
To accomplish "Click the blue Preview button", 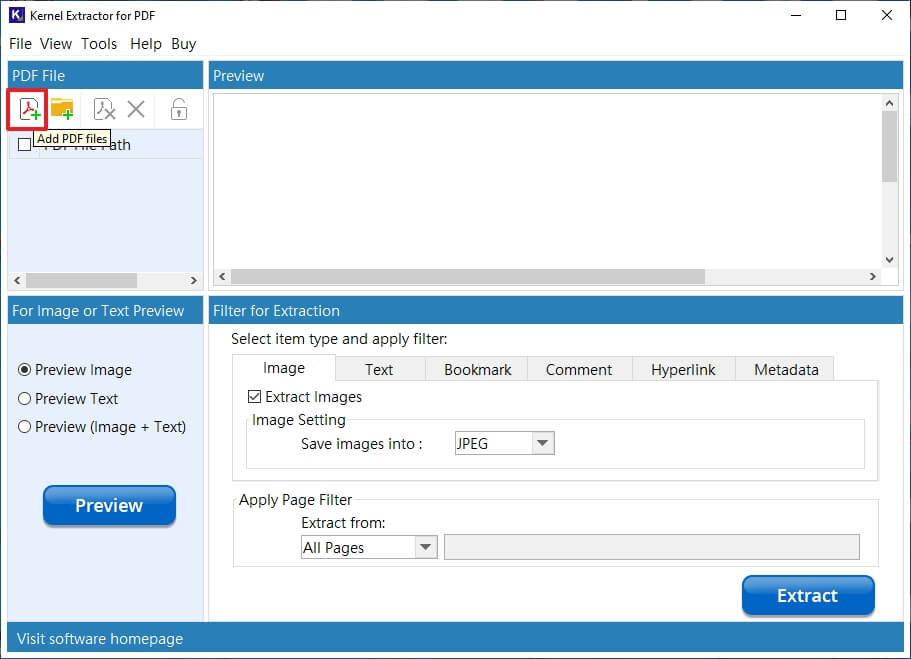I will [109, 505].
